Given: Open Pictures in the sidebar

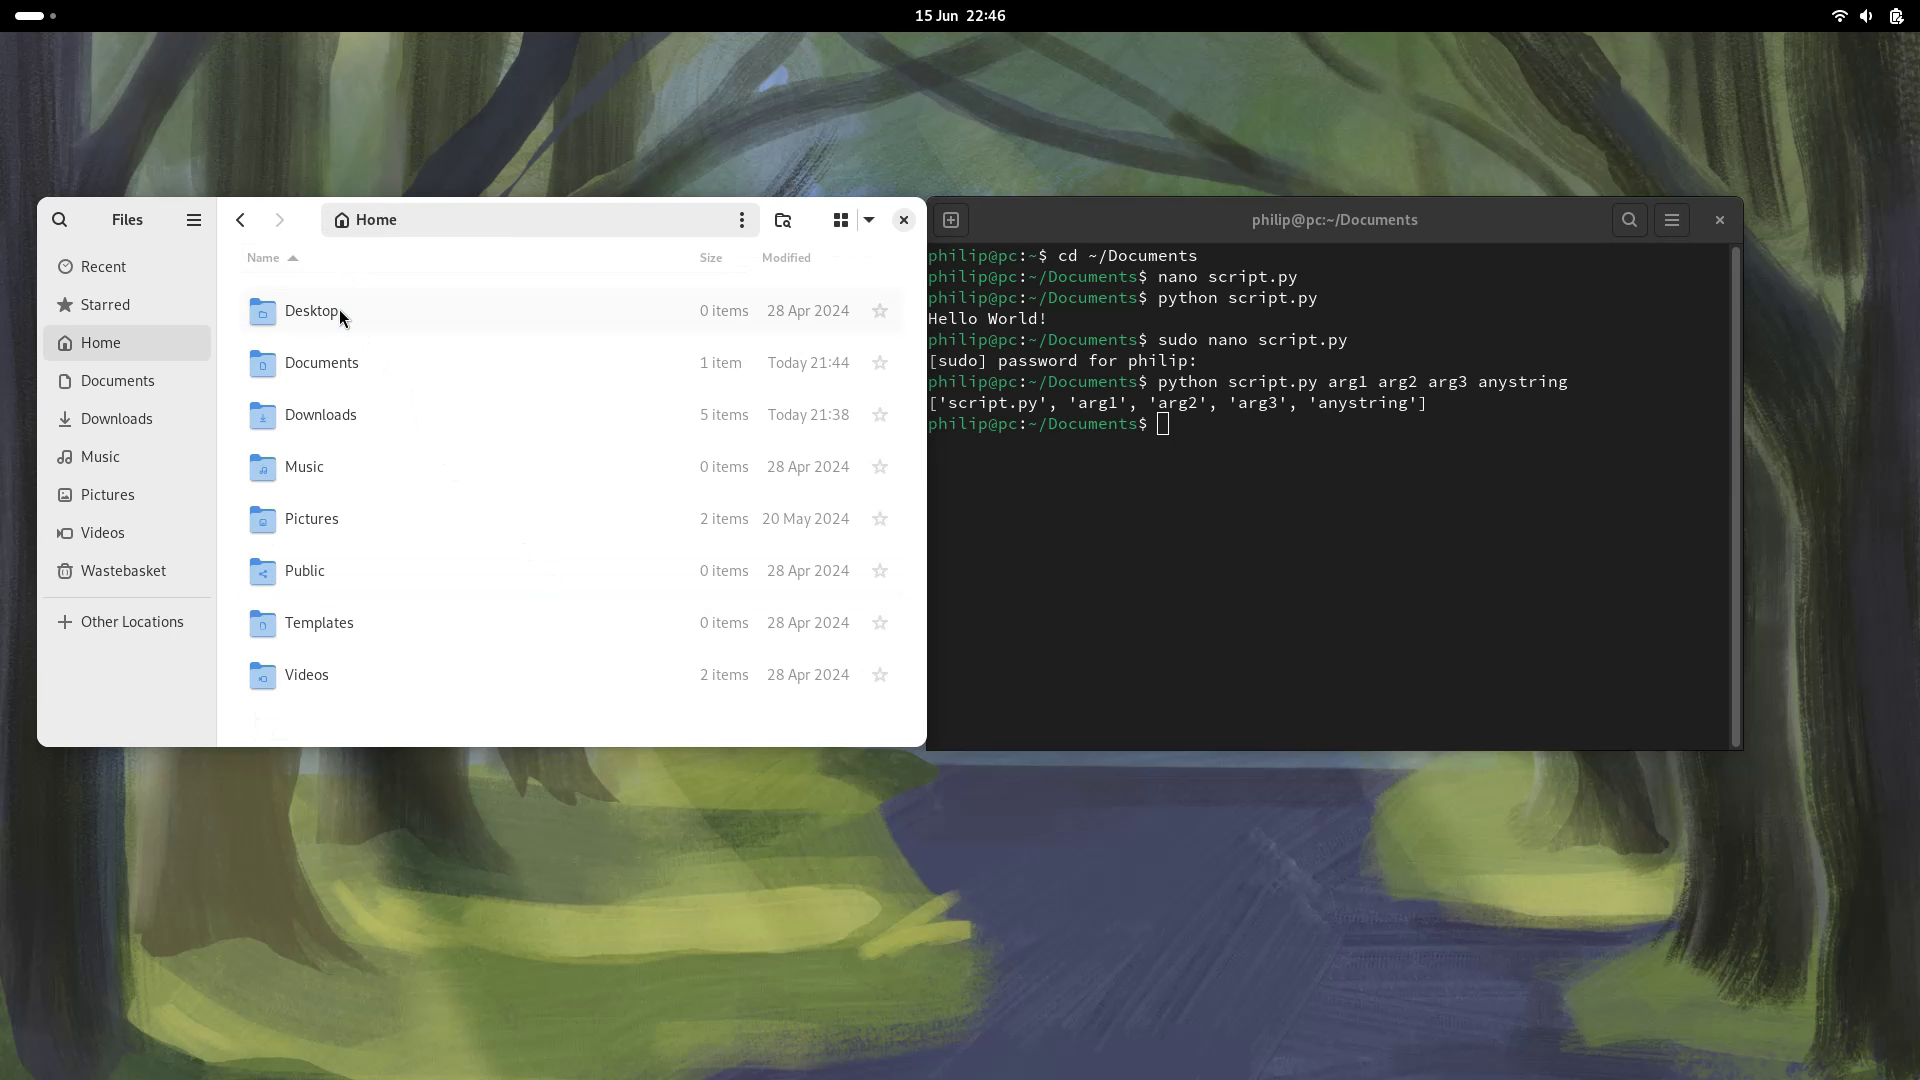Looking at the screenshot, I should (127, 495).
